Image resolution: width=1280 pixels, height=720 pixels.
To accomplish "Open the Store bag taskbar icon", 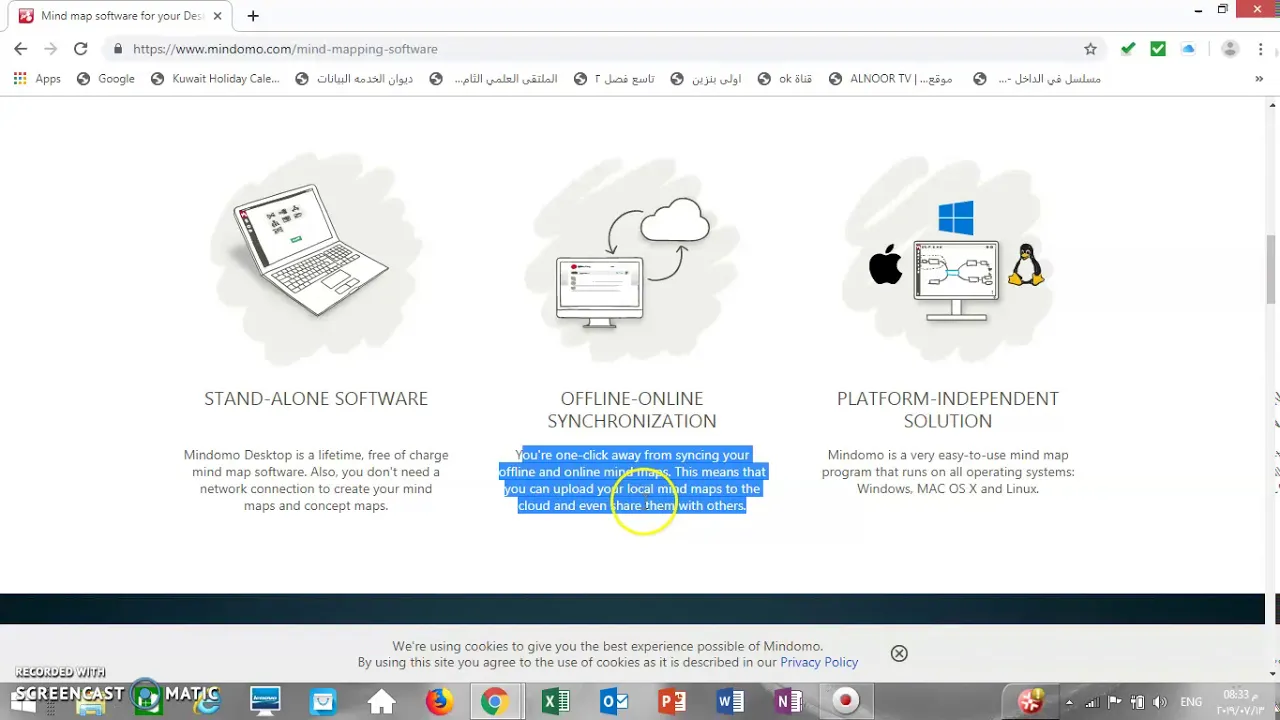I will tap(323, 701).
